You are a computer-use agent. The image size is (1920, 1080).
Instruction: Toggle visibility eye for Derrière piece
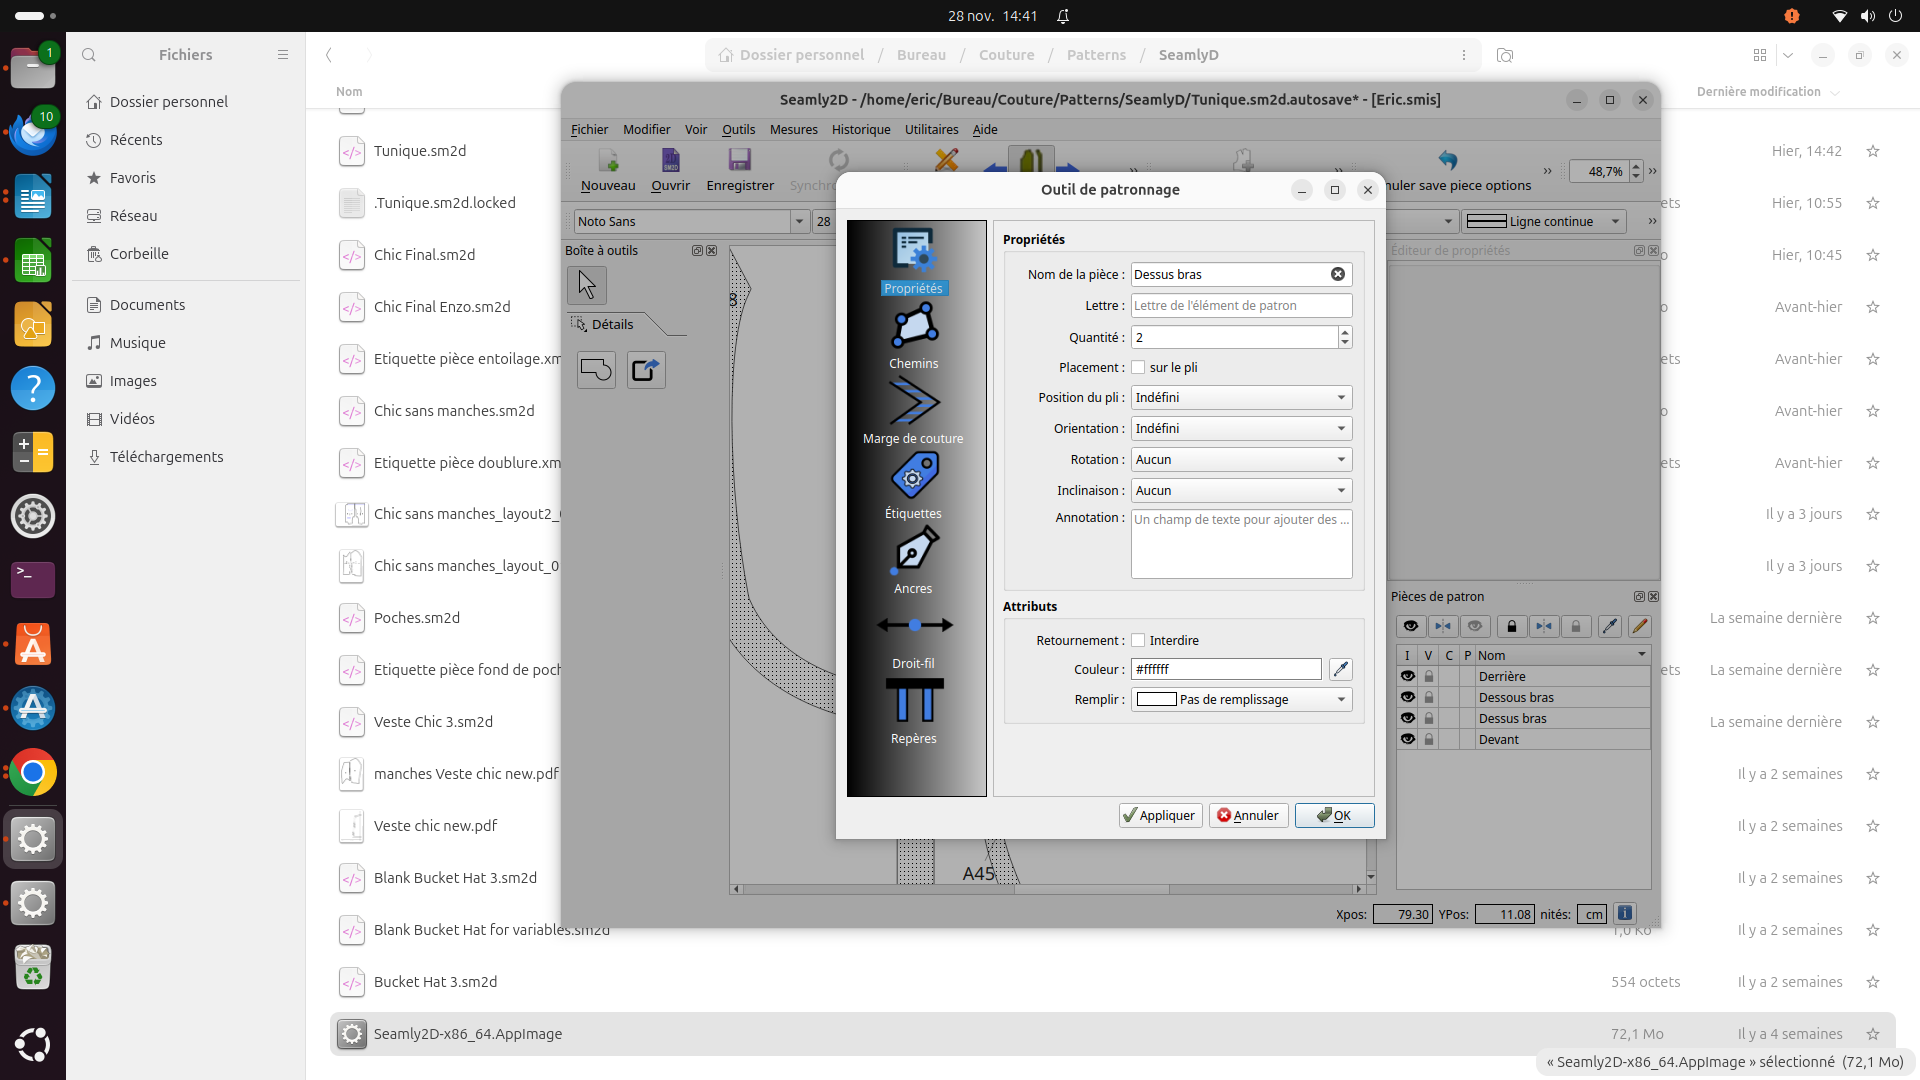coord(1408,677)
